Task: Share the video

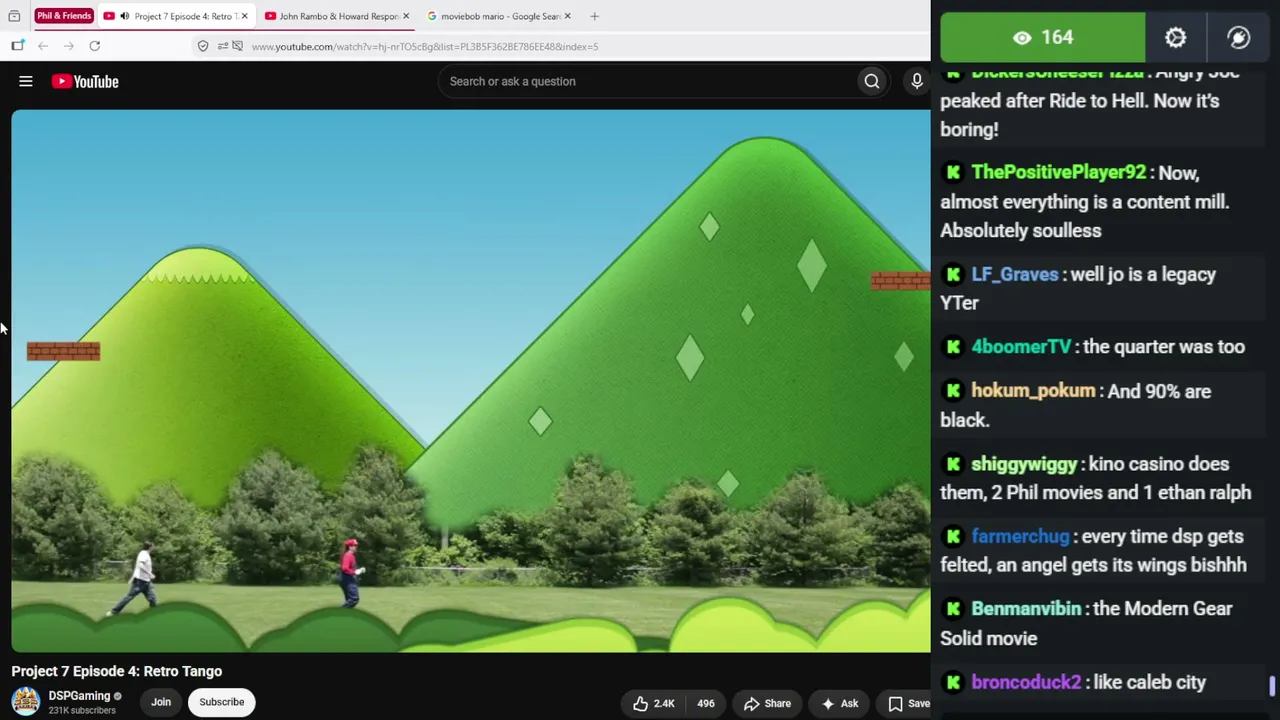Action: (767, 703)
